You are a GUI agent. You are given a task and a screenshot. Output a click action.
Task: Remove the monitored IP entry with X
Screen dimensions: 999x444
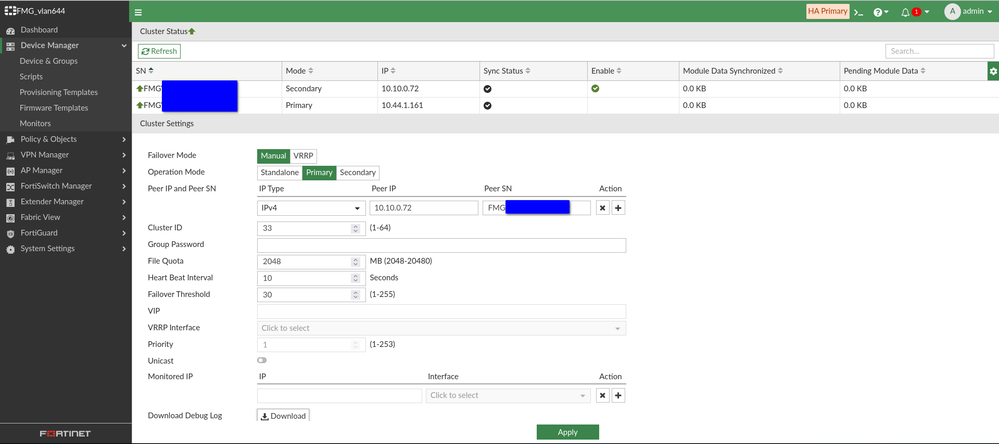click(603, 396)
